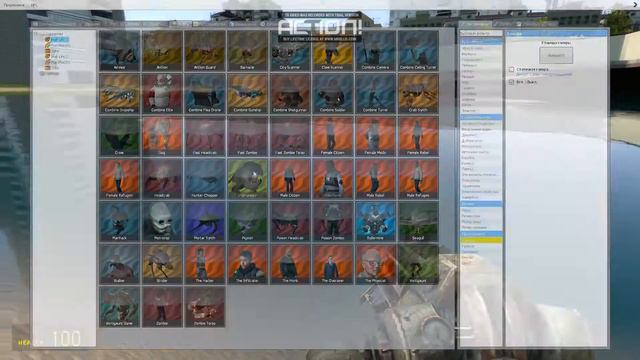Select the Seagull NPC thumbnail
Viewport: 640px width, 360px height.
pyautogui.click(x=418, y=221)
